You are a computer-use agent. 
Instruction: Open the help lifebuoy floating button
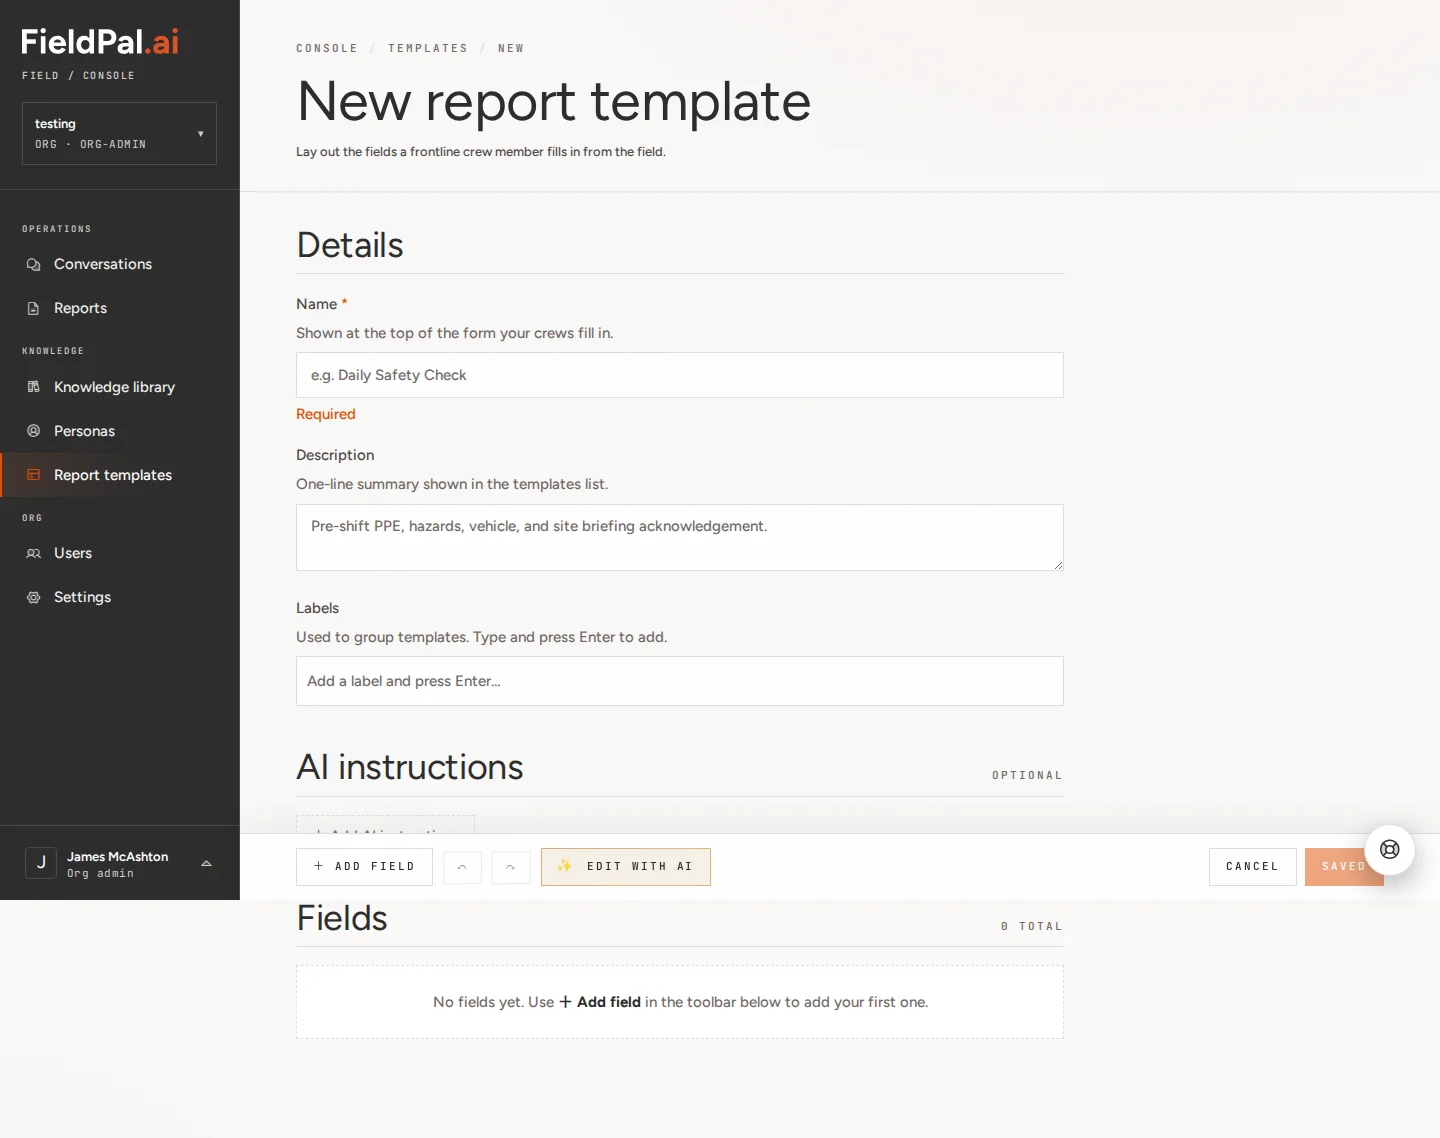point(1390,850)
